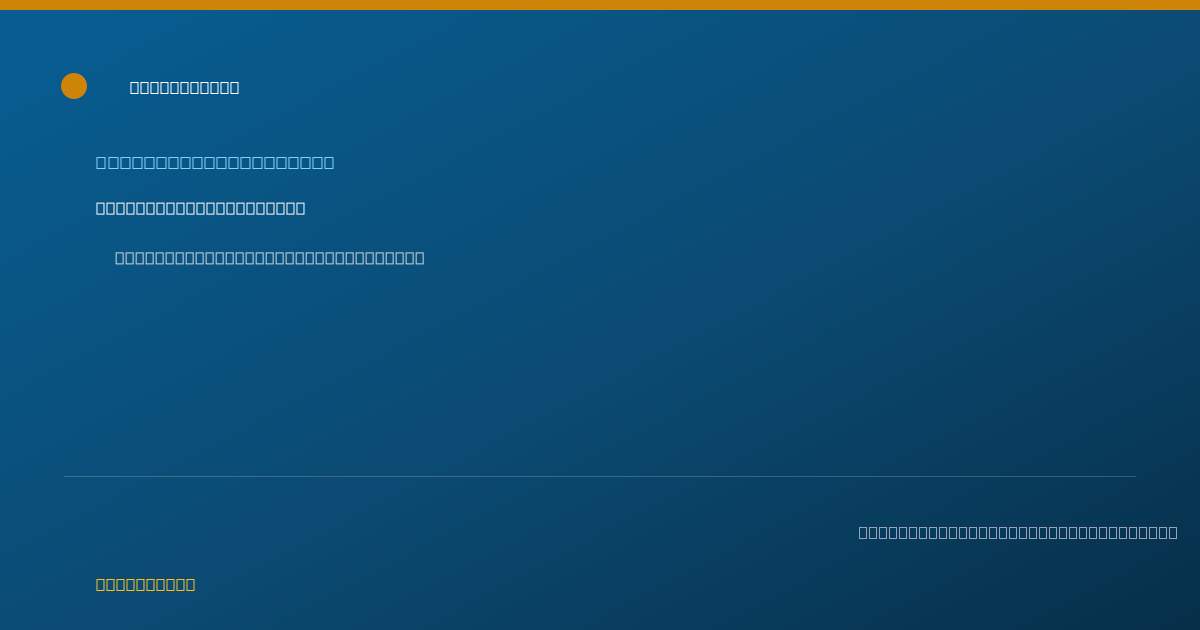Click the indented gray paragraph line

pos(270,258)
